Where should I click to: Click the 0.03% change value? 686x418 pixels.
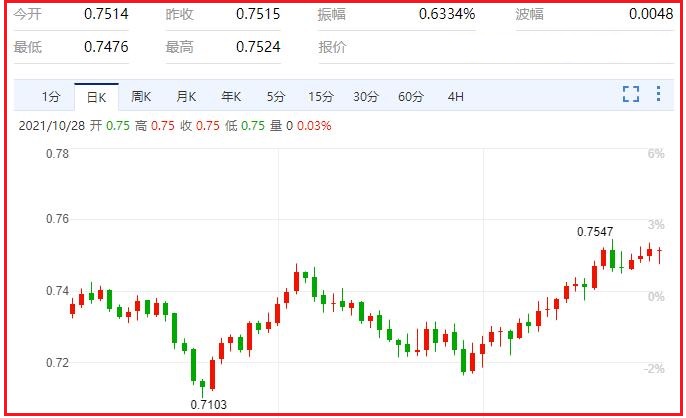314,126
